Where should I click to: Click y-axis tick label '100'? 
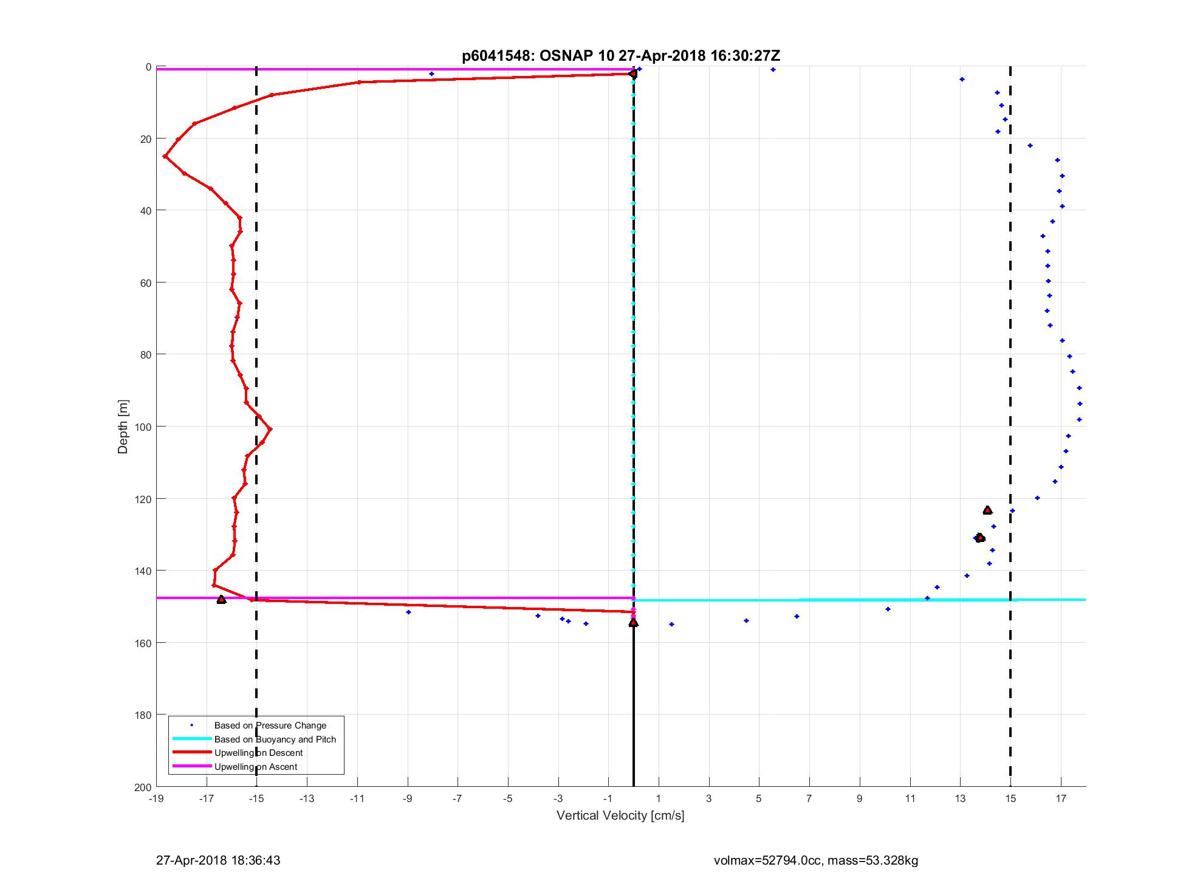coord(143,427)
